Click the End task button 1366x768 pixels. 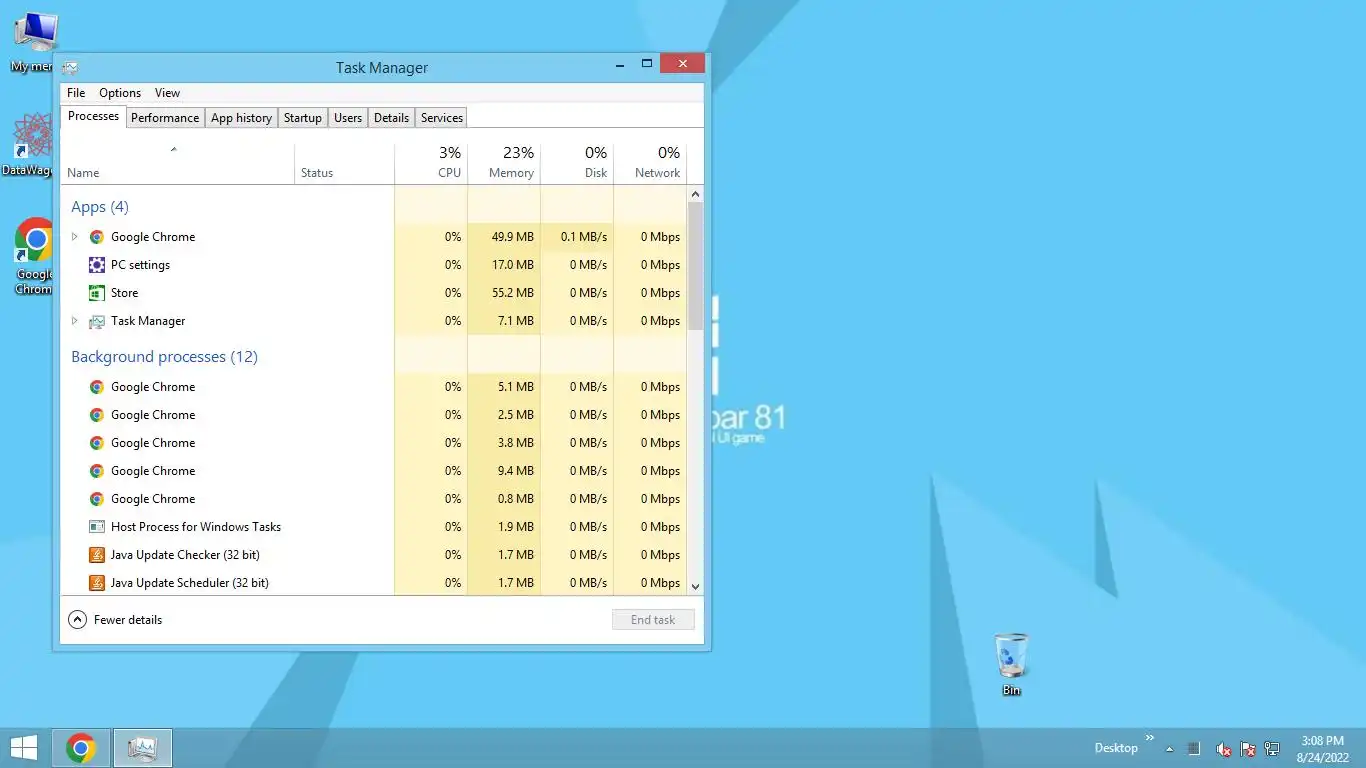(653, 620)
